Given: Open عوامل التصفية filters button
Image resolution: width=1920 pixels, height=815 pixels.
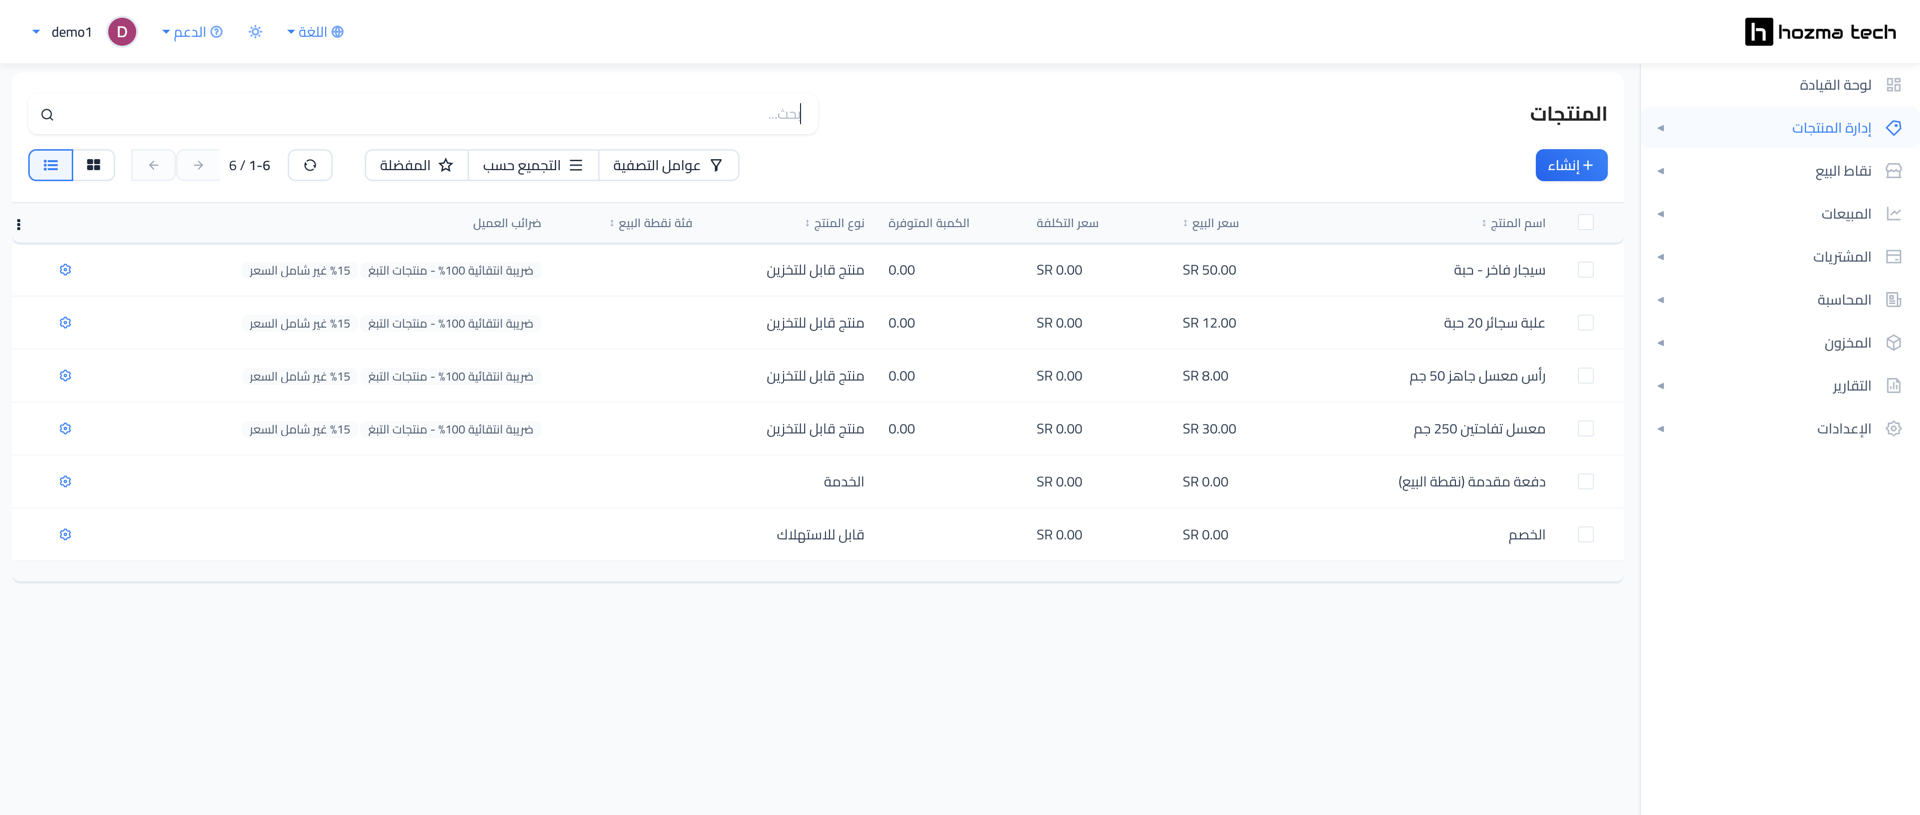Looking at the screenshot, I should (668, 165).
